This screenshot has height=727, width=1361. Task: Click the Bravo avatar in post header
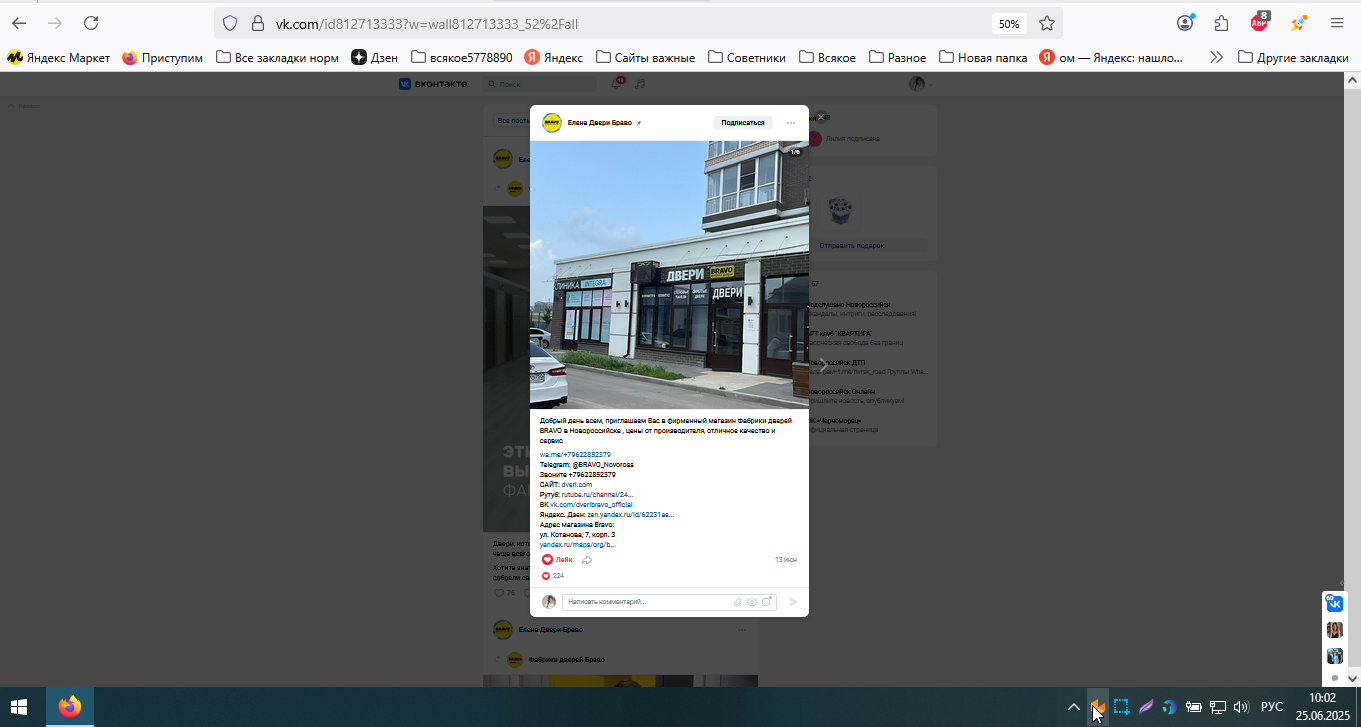(551, 123)
